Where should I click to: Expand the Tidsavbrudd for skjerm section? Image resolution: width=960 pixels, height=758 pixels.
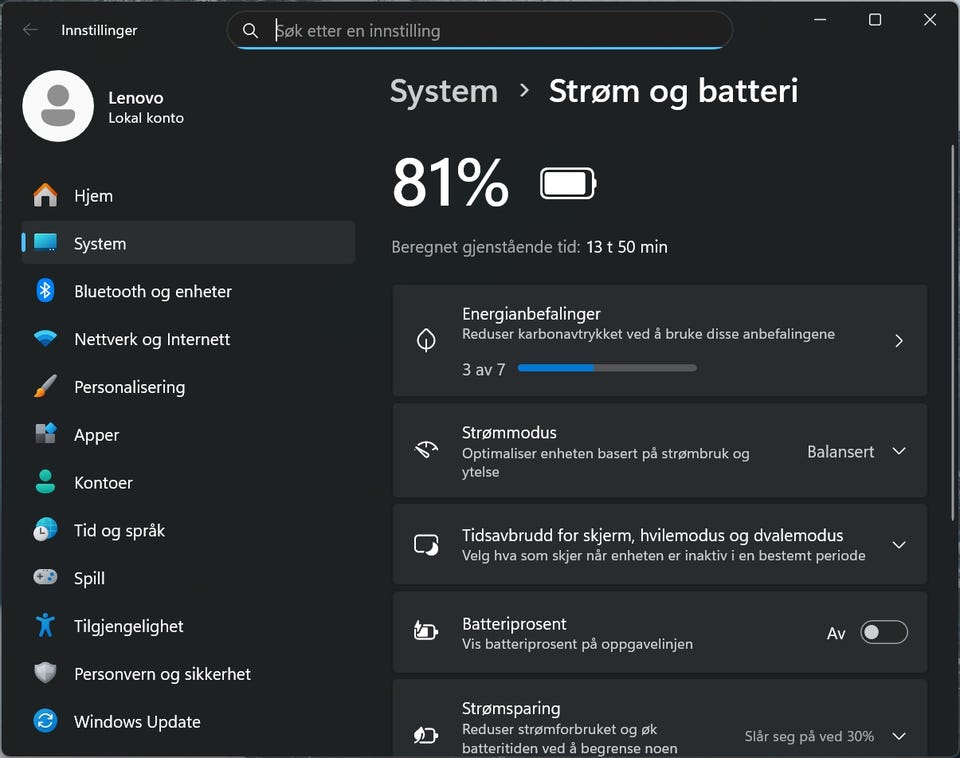pyautogui.click(x=899, y=545)
